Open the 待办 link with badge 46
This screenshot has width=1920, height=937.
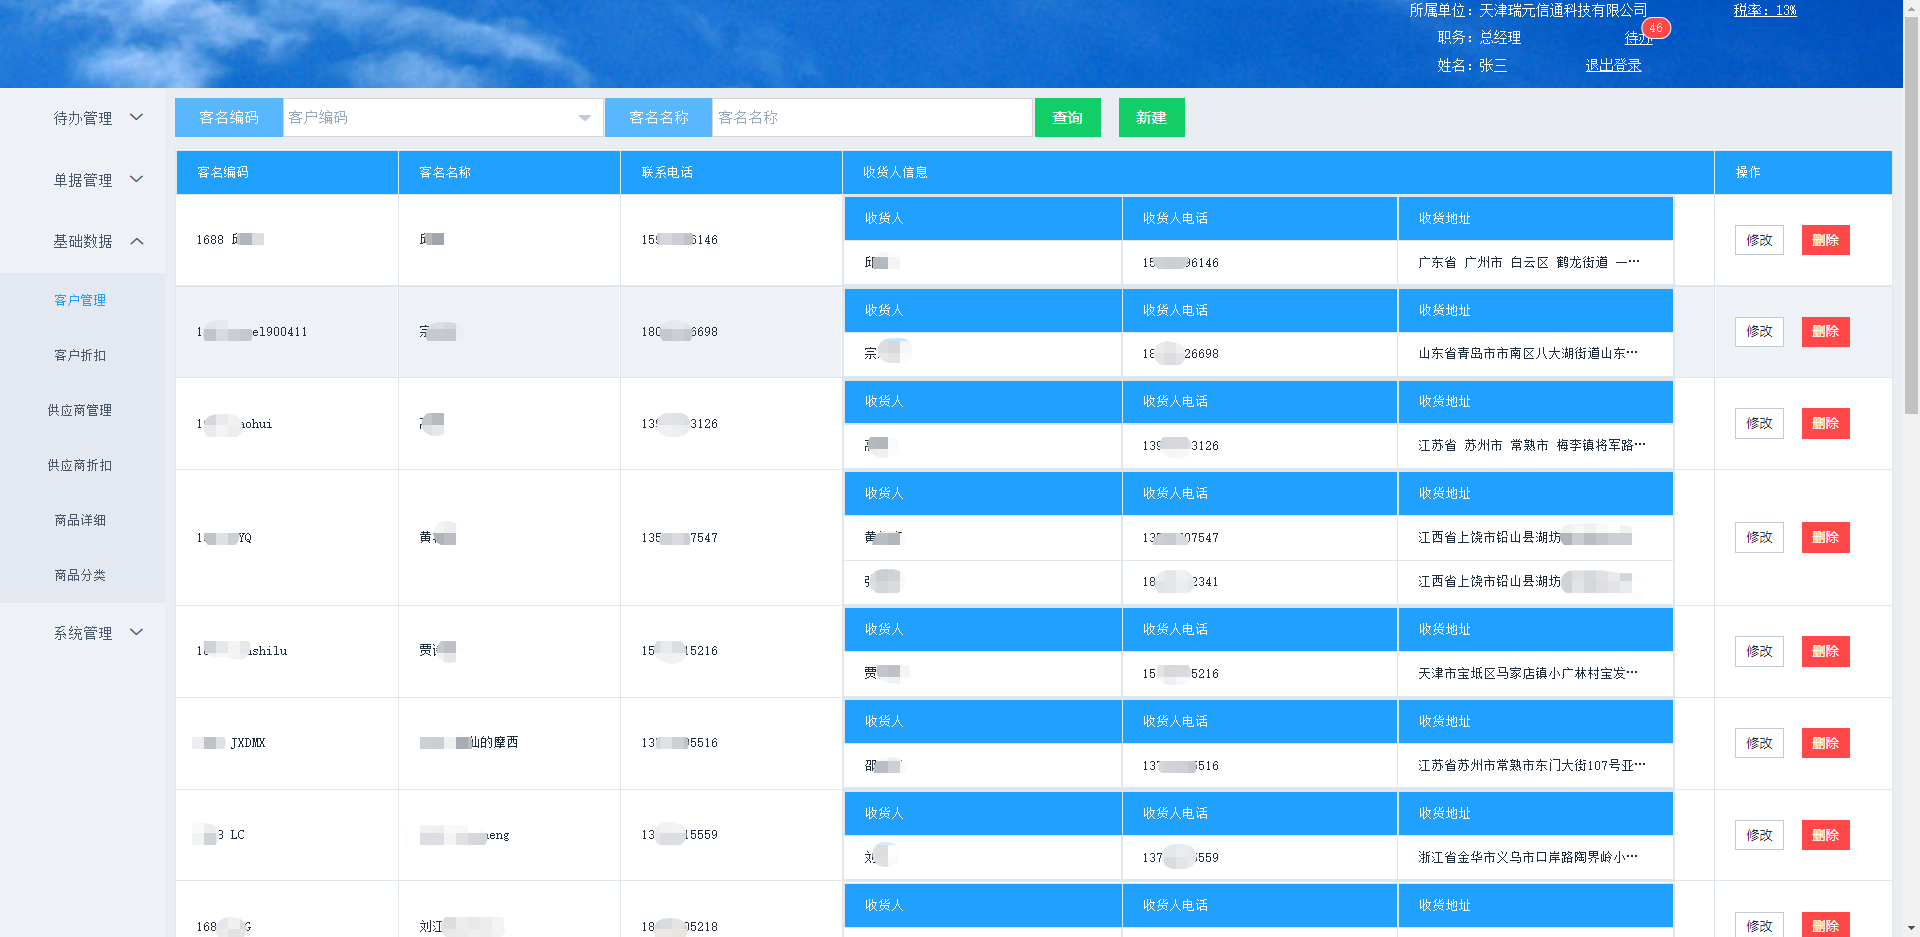pyautogui.click(x=1636, y=38)
